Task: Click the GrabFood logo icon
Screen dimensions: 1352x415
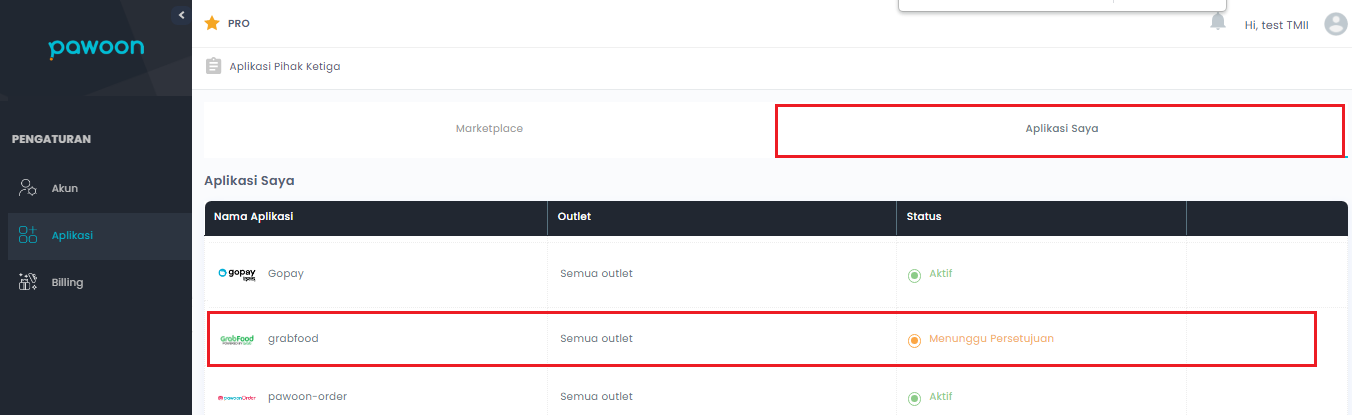Action: pos(237,339)
